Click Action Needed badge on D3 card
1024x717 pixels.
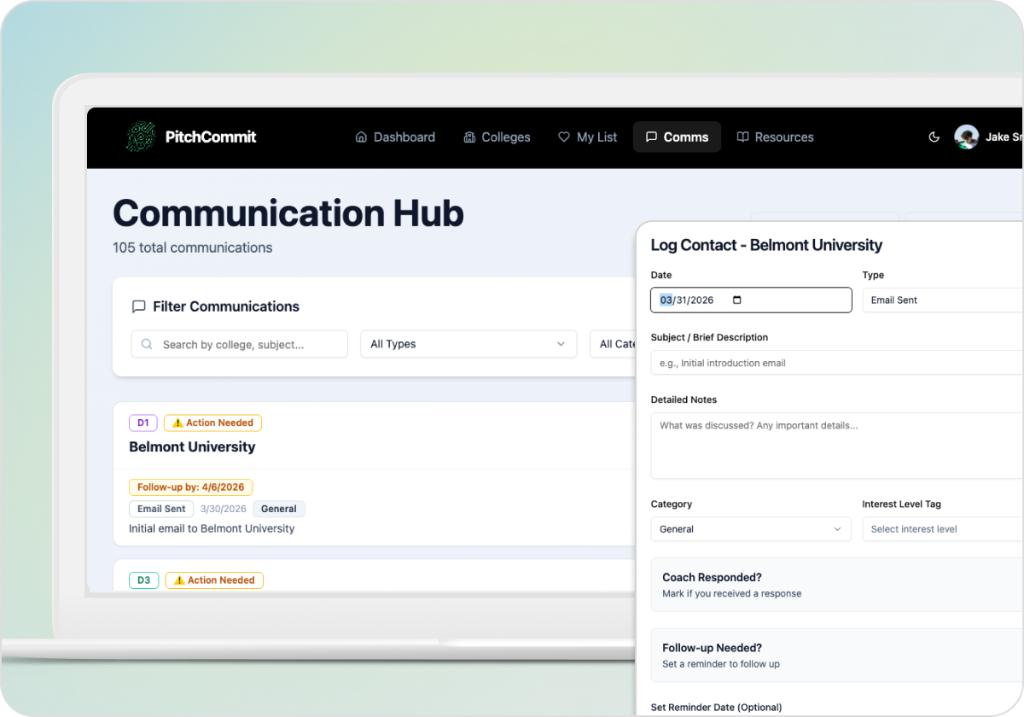pos(214,581)
